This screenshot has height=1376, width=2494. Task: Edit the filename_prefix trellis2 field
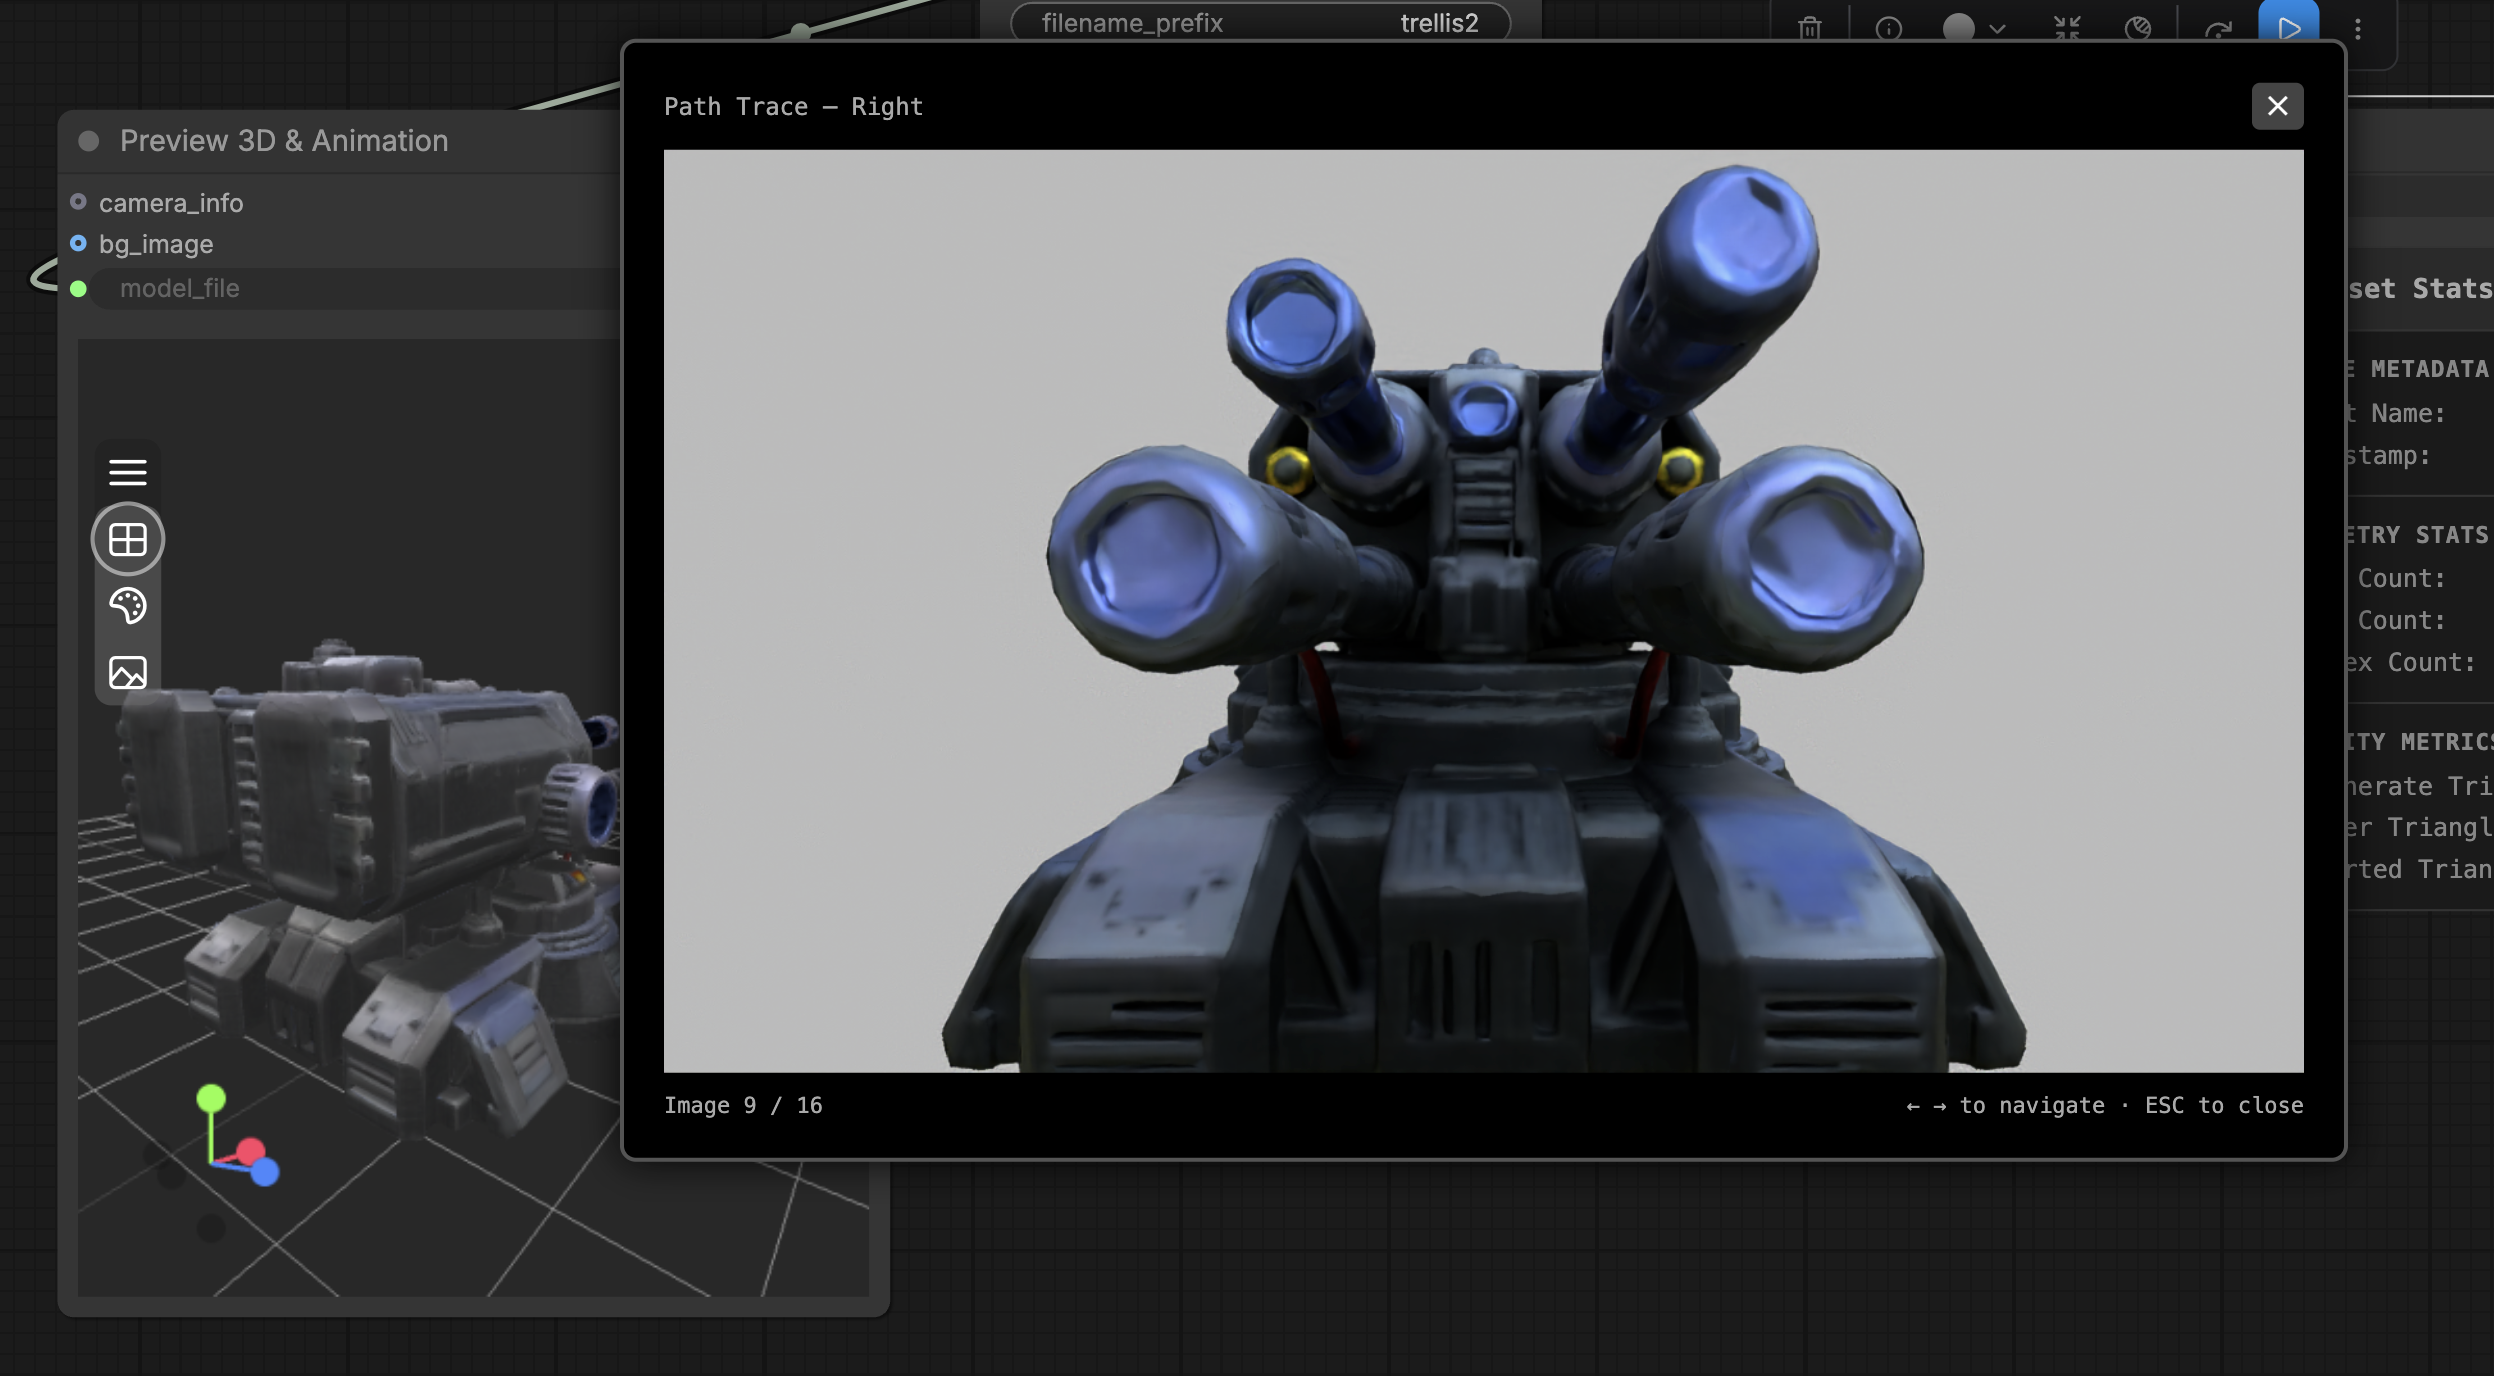point(1260,22)
